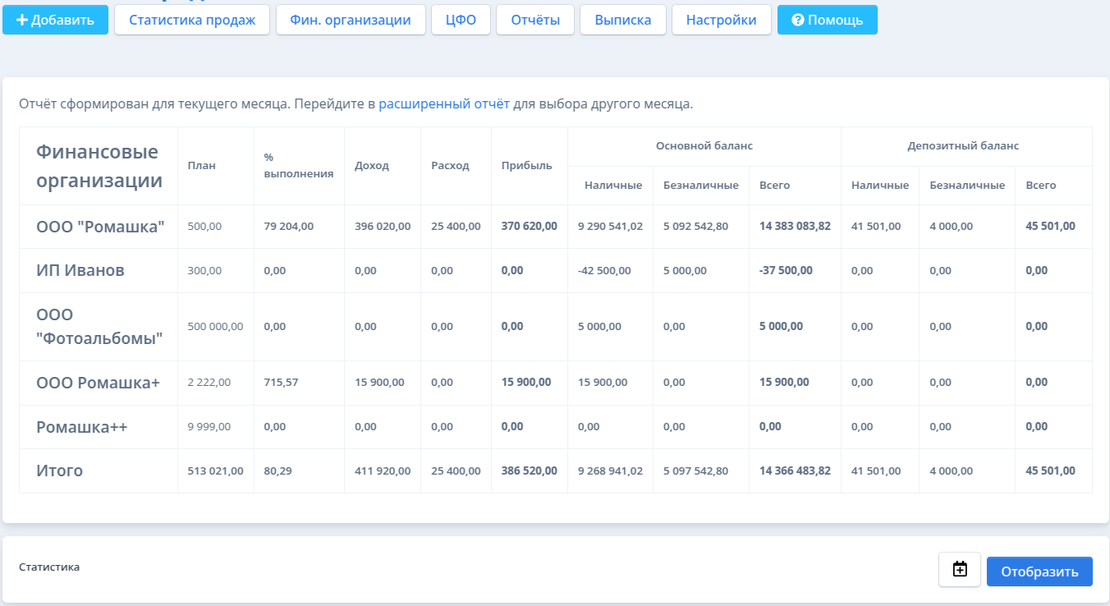Click the Депозитный баланс header

(963, 146)
